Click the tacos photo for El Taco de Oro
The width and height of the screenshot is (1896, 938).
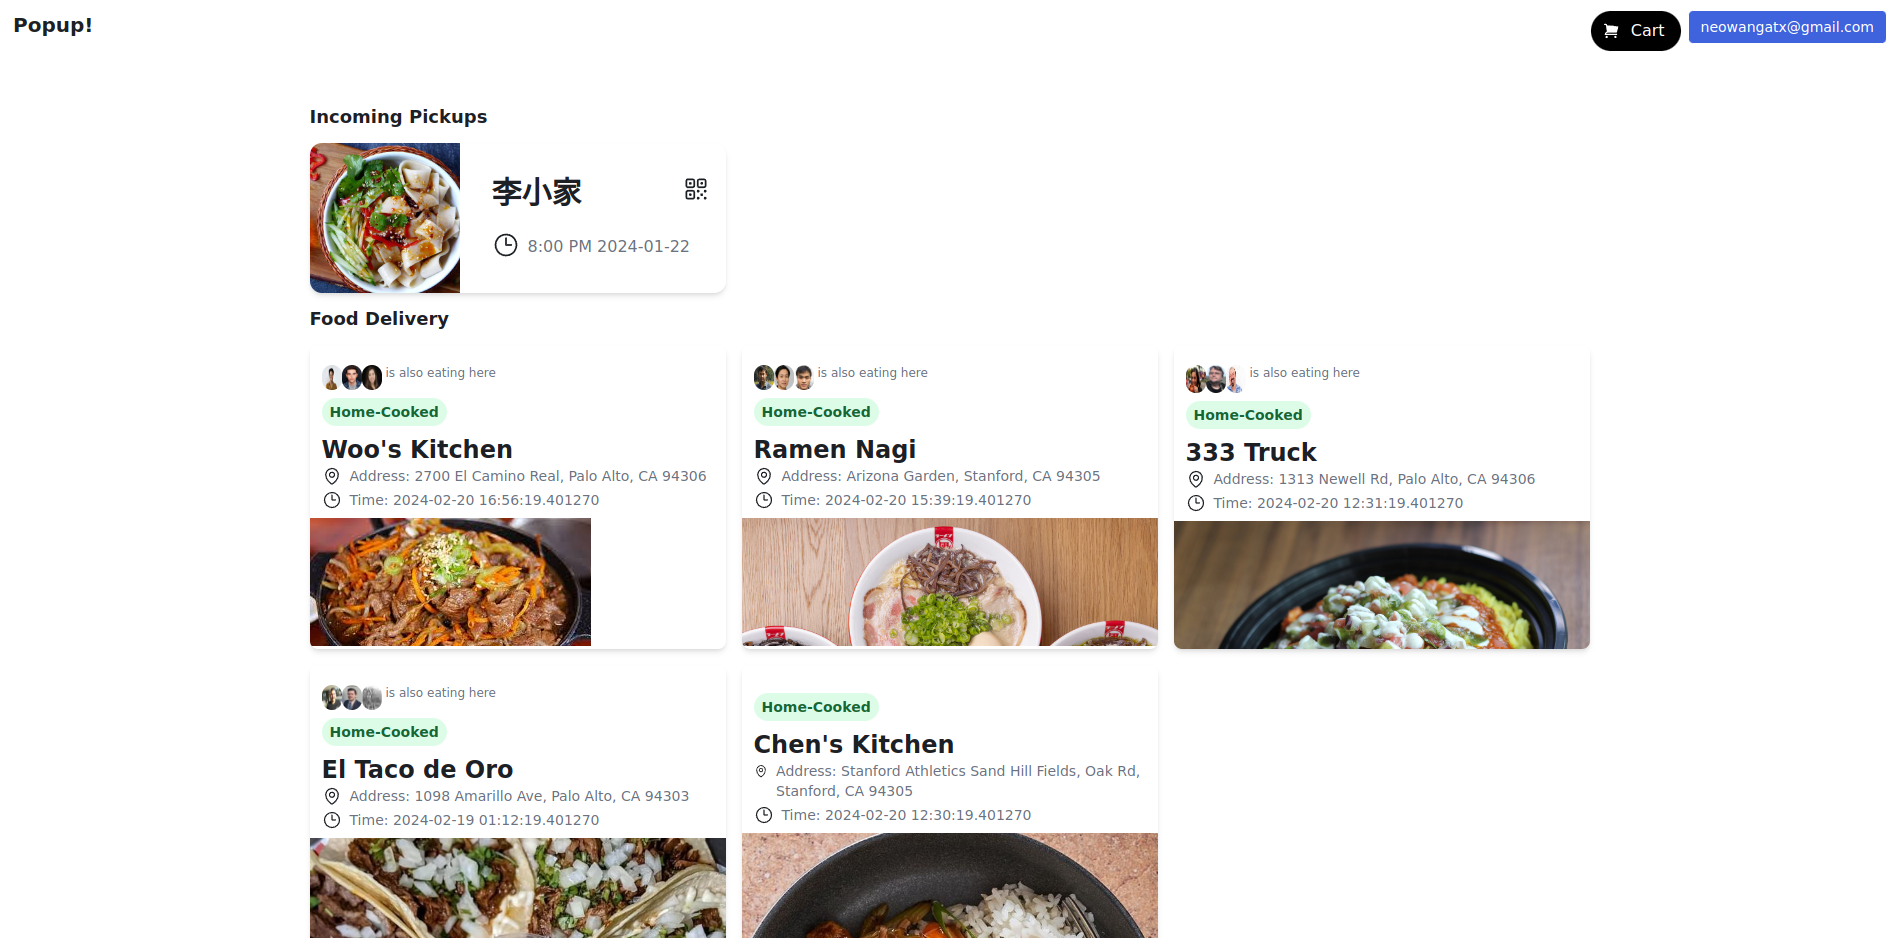click(x=518, y=888)
